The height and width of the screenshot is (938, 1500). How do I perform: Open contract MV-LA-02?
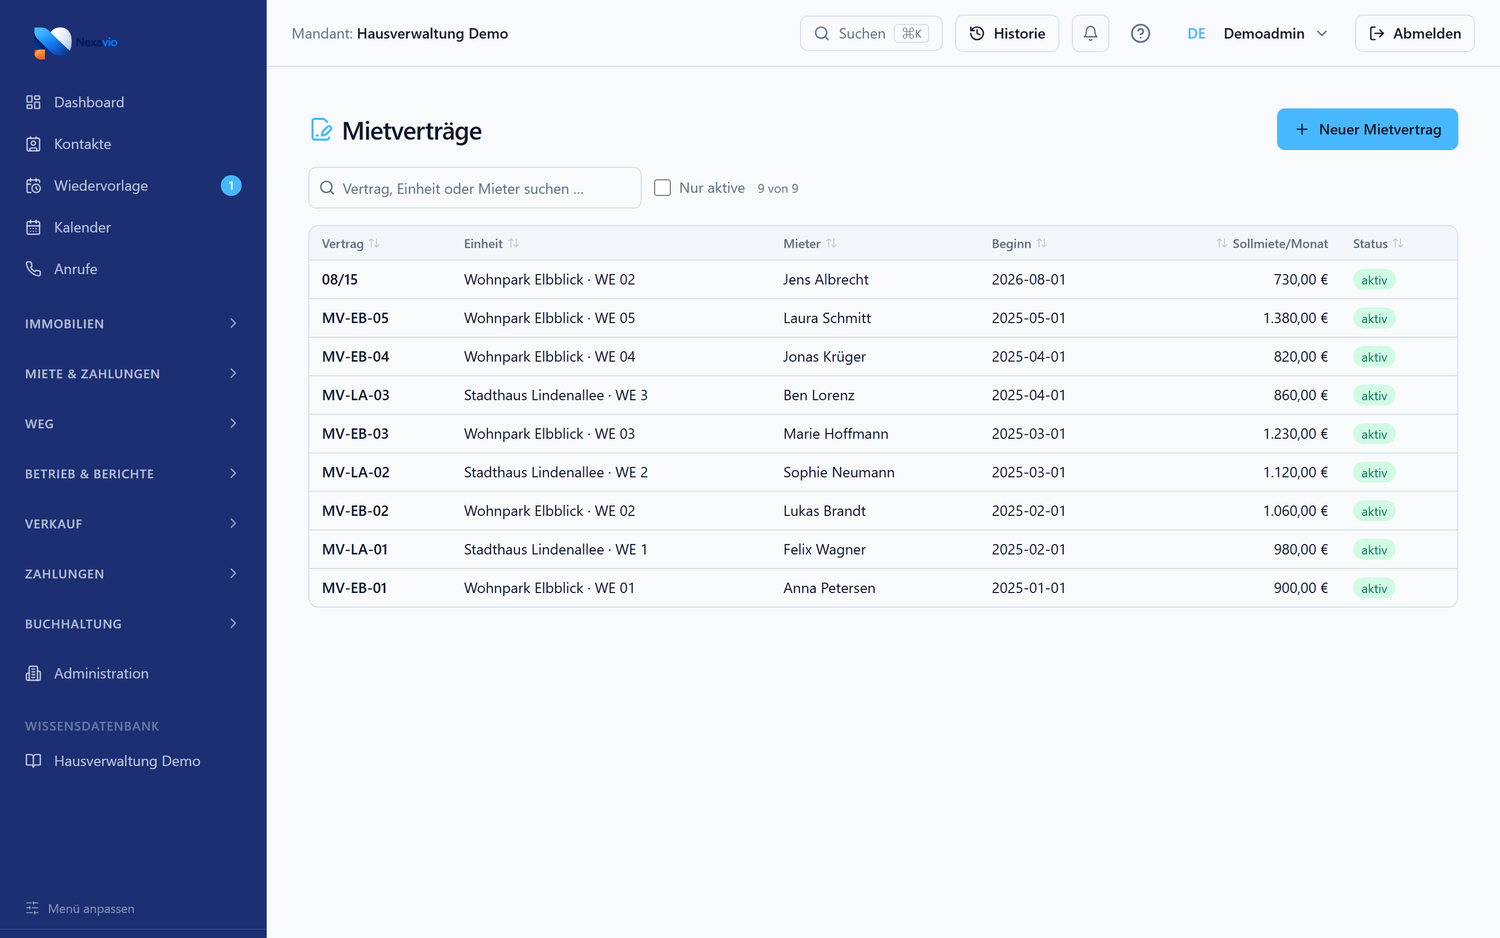pyautogui.click(x=355, y=472)
